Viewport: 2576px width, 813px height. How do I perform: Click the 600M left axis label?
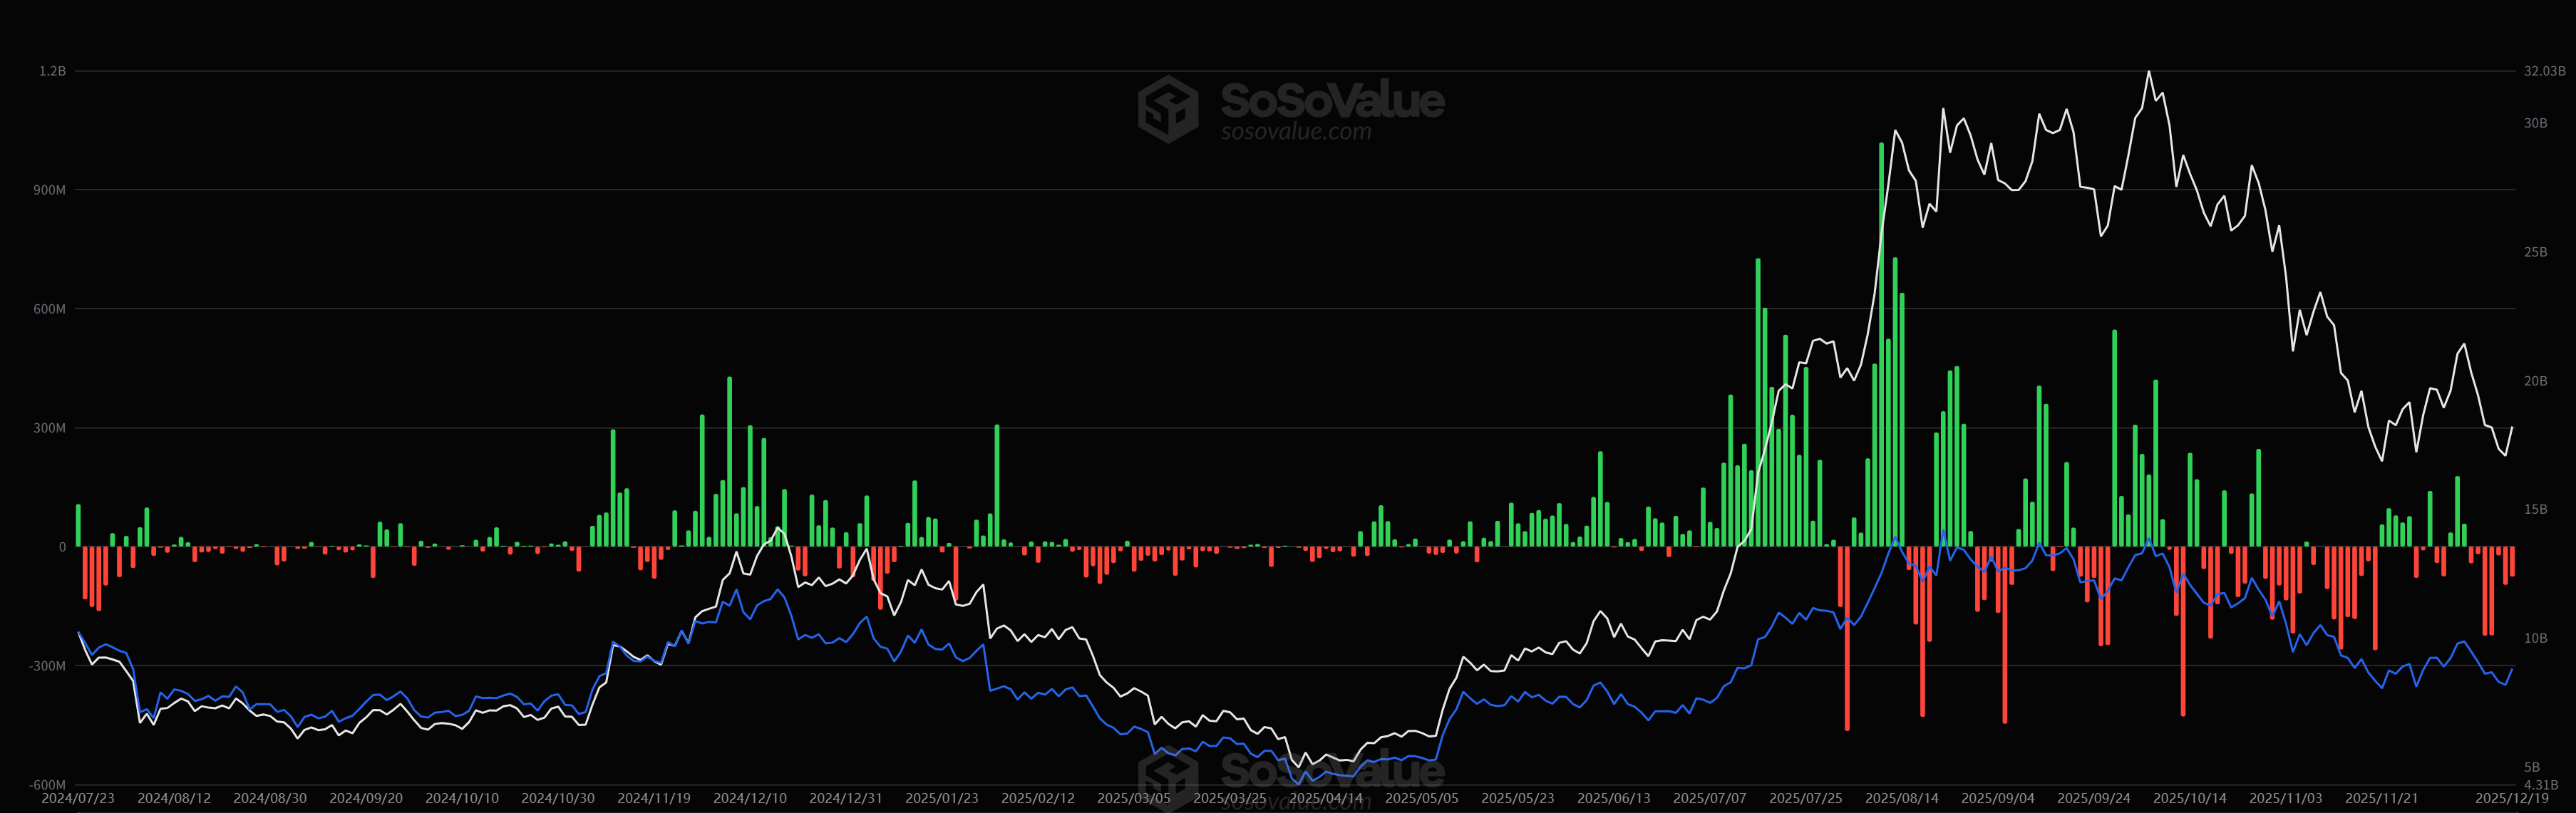[50, 309]
